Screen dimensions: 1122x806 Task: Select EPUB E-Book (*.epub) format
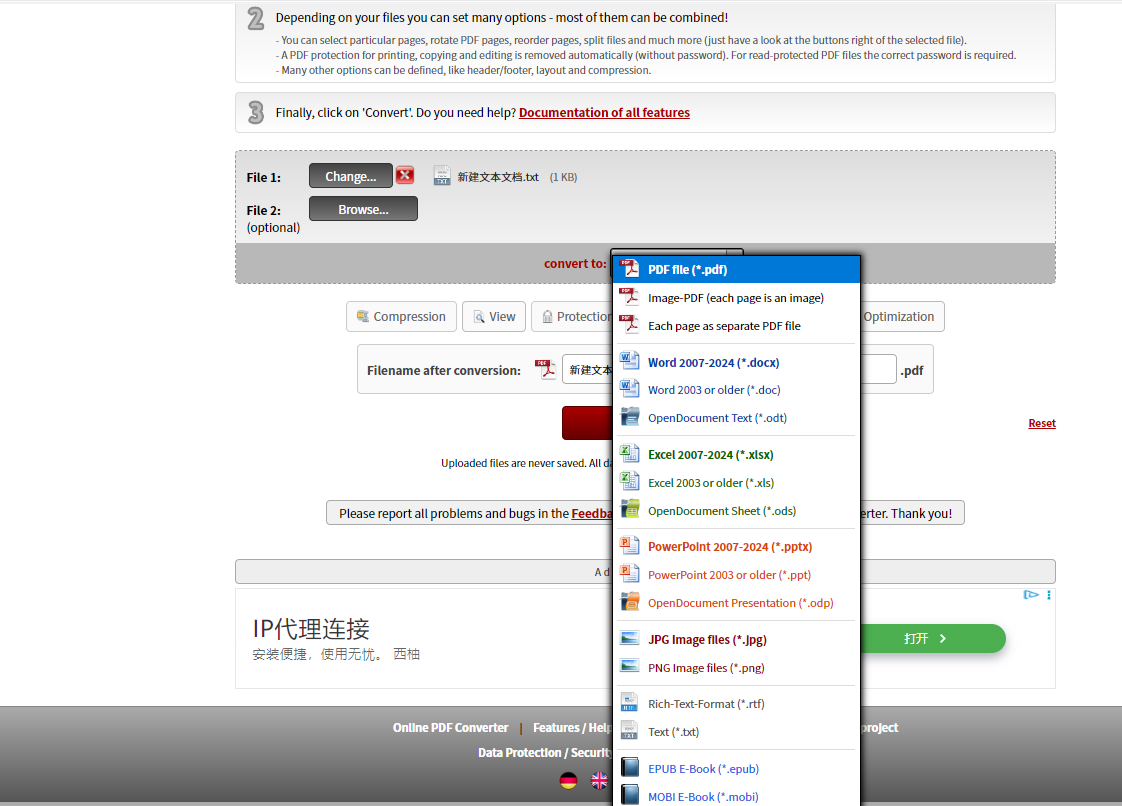pos(703,769)
